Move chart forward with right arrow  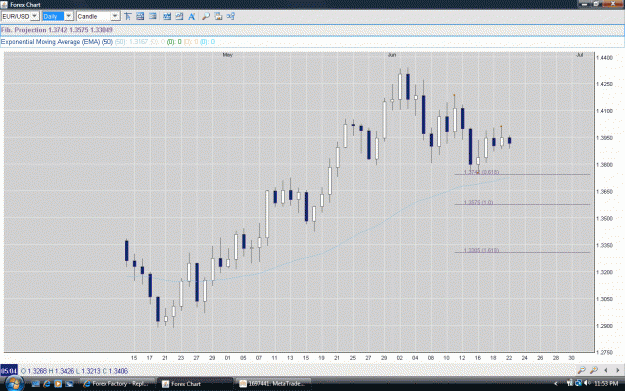click(x=617, y=370)
